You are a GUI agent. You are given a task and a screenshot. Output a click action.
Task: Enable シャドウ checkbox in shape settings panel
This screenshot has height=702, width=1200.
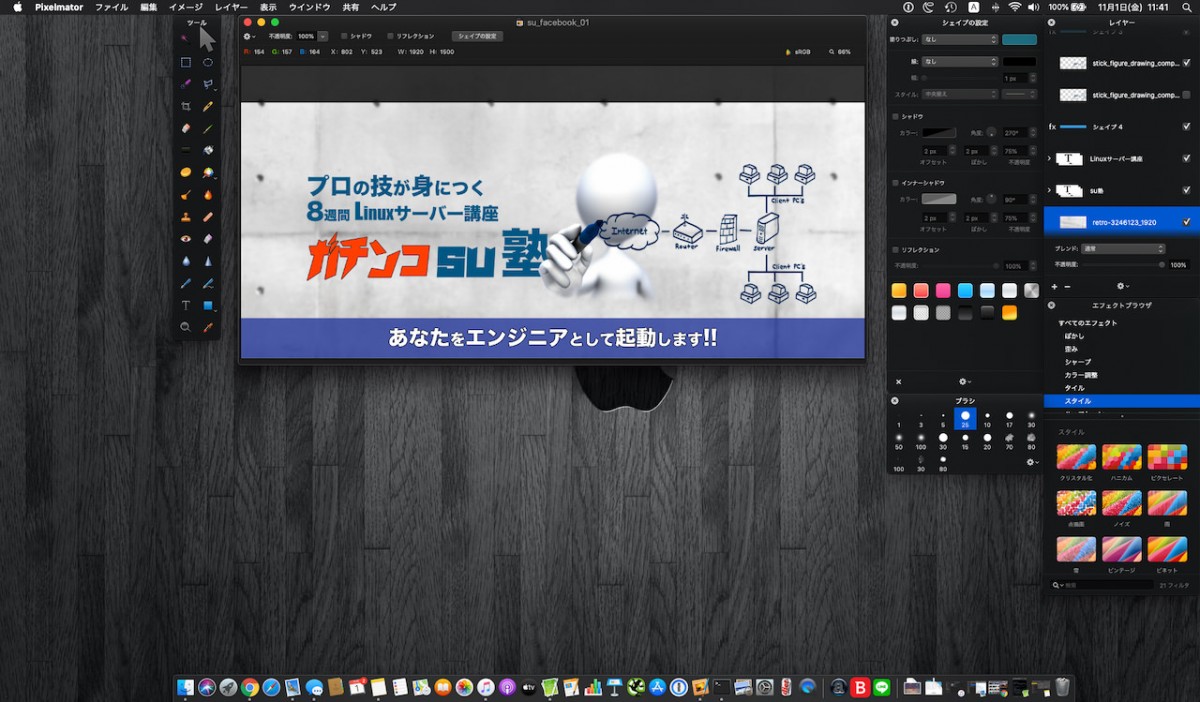pyautogui.click(x=895, y=116)
